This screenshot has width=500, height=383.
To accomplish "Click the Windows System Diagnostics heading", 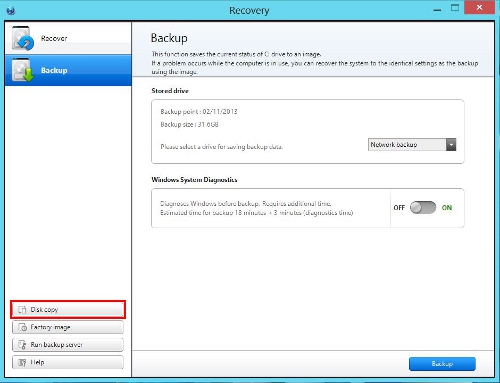I will (194, 180).
